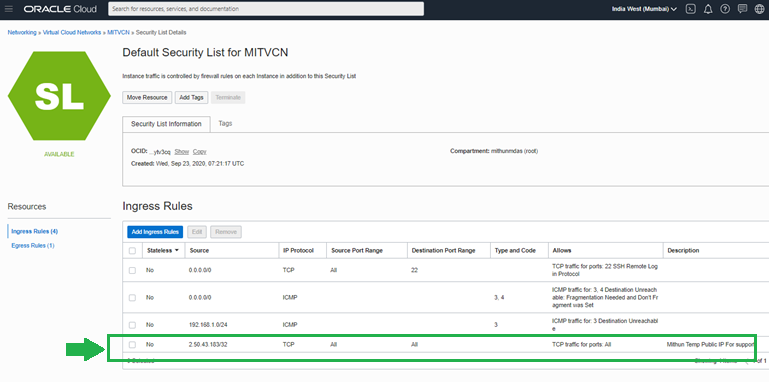
Task: Click the Add Tags button
Action: tap(191, 98)
